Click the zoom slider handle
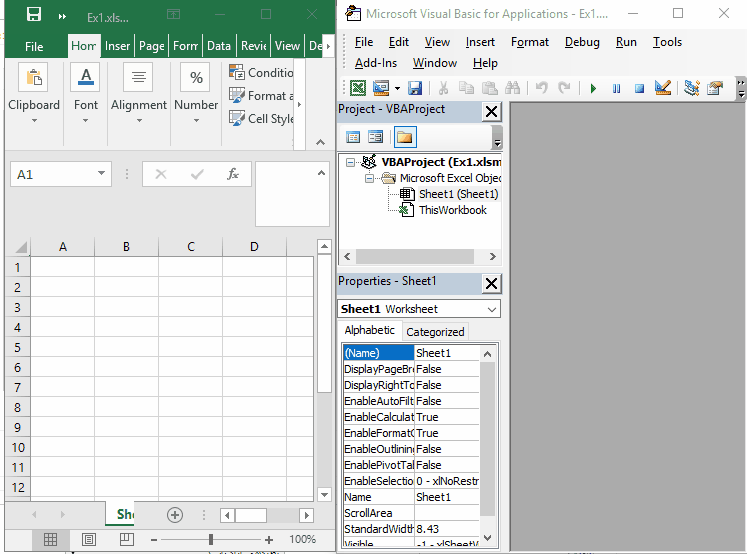This screenshot has height=554, width=747. pos(211,539)
